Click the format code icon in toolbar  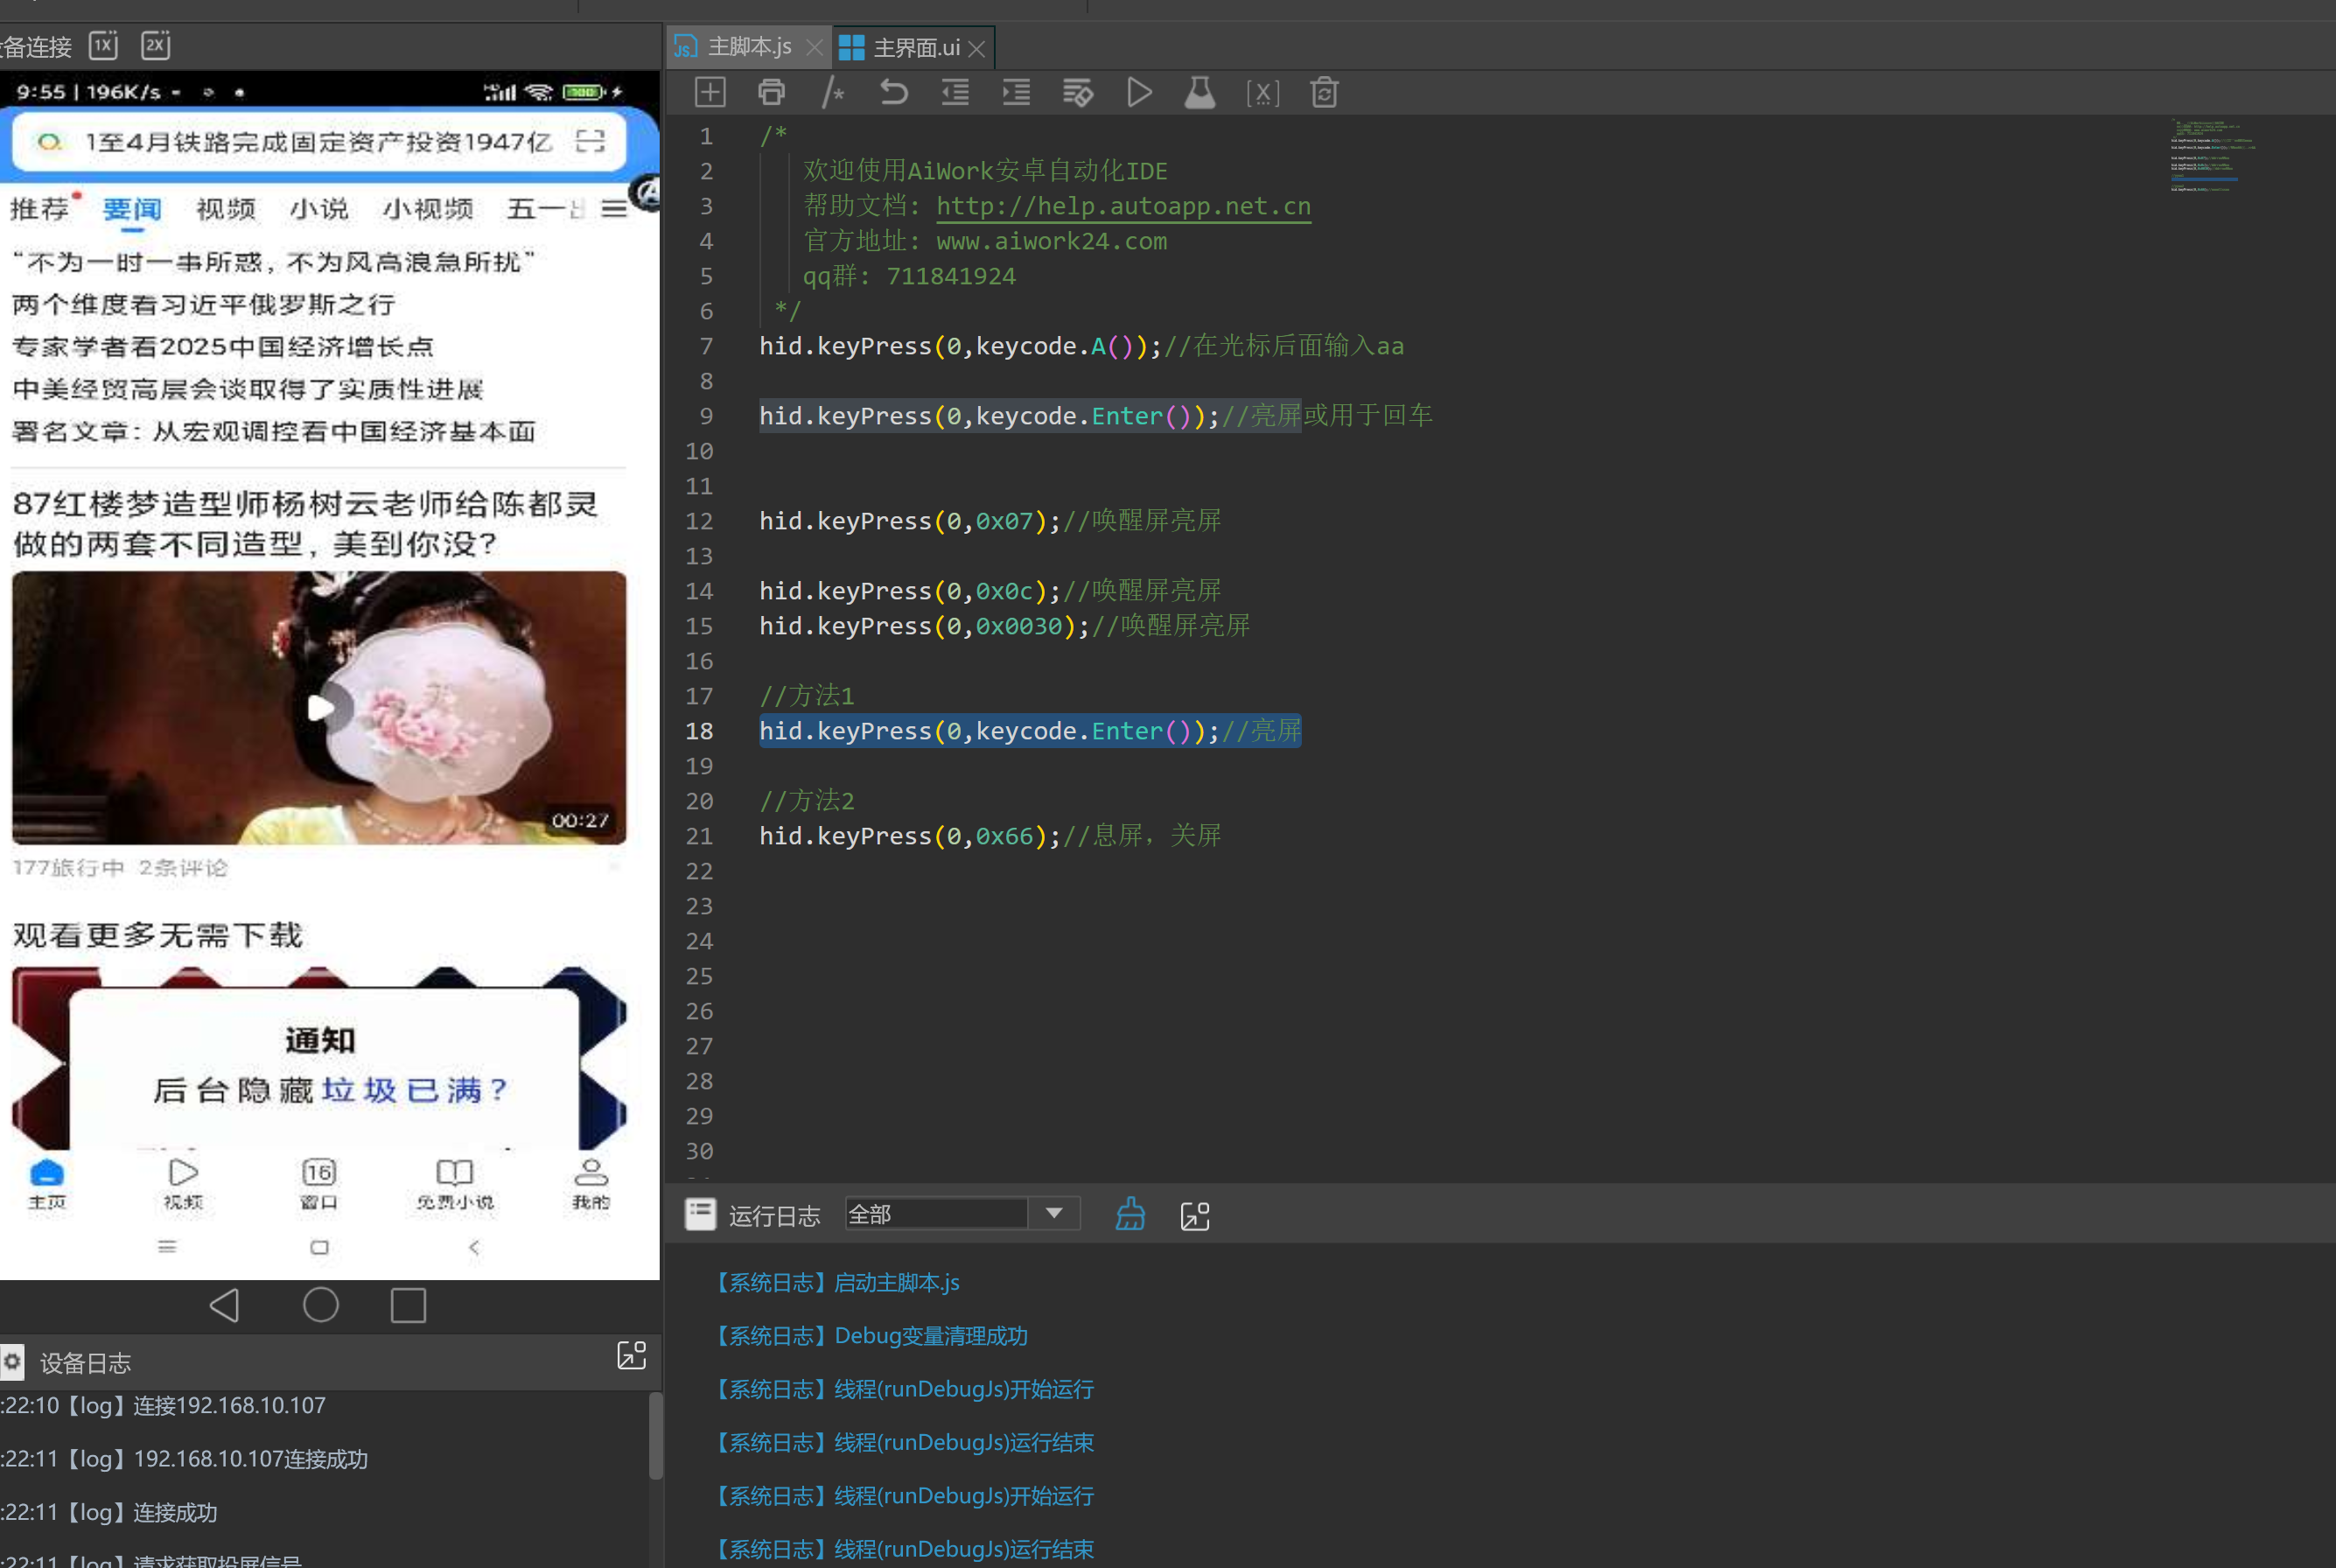pos(1077,92)
